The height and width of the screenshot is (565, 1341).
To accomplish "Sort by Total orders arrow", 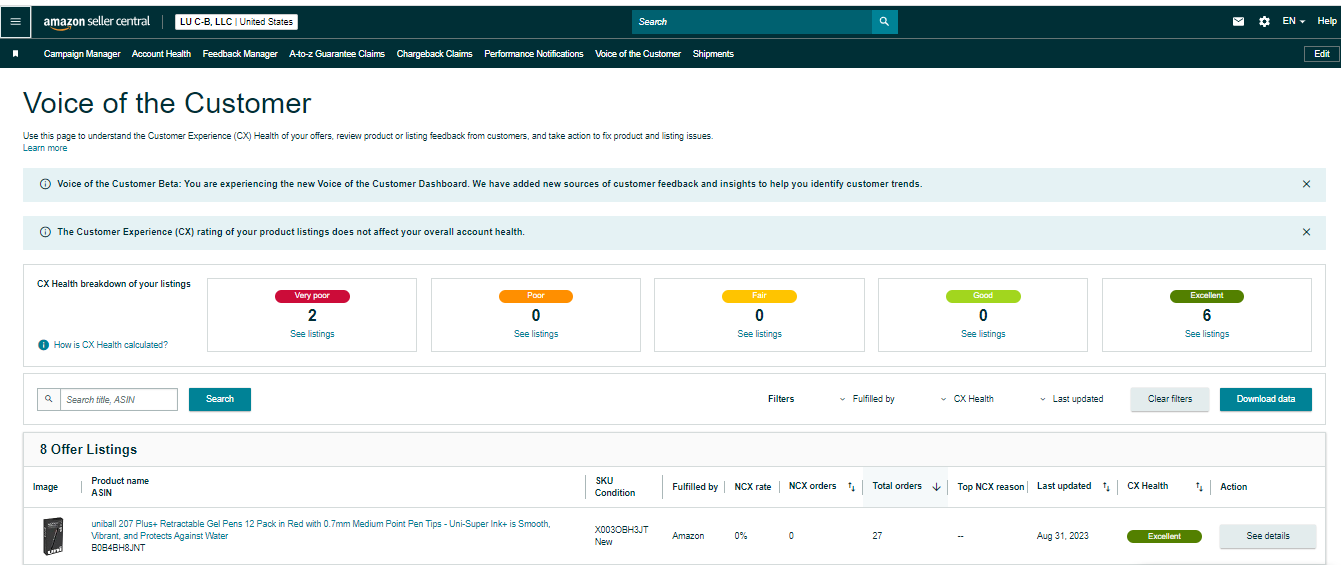I will [x=936, y=487].
